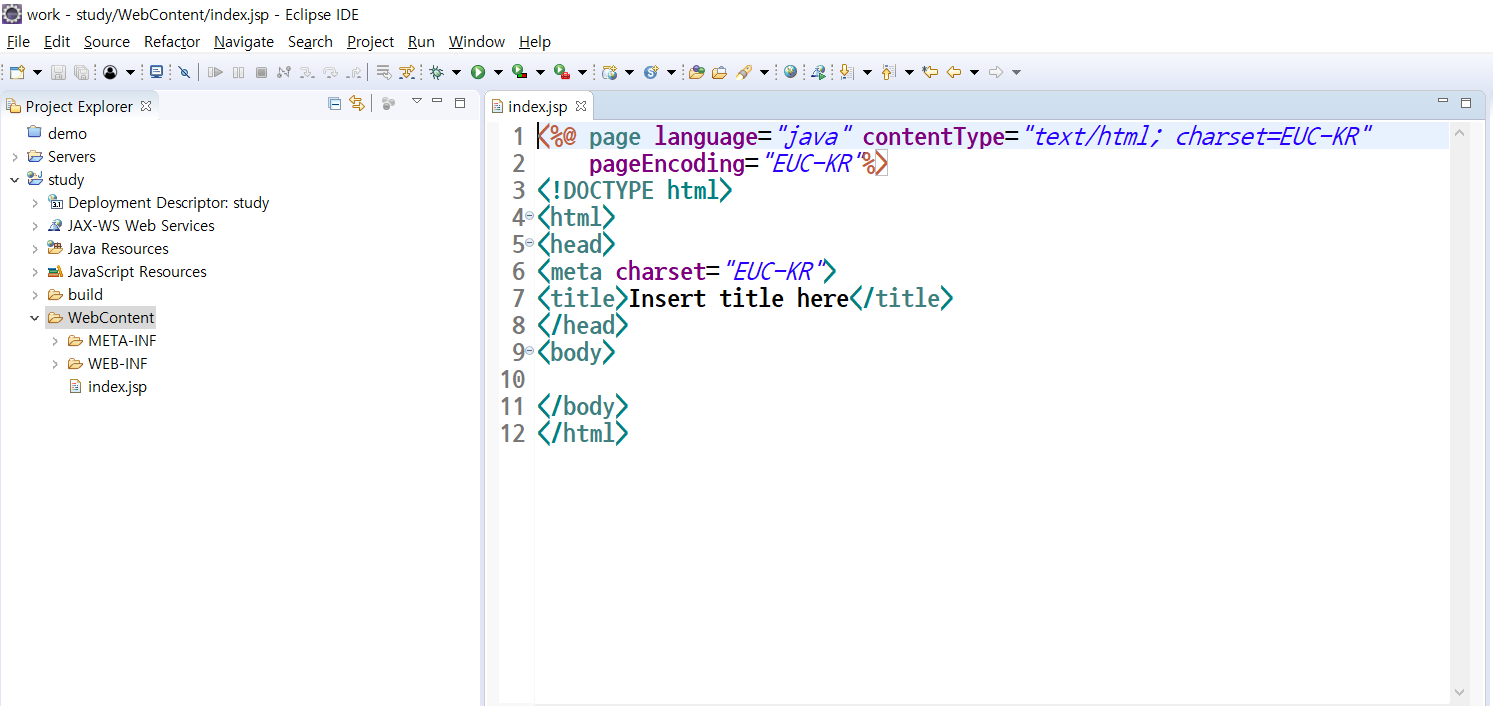Click the Disconnect debug icon

click(284, 72)
